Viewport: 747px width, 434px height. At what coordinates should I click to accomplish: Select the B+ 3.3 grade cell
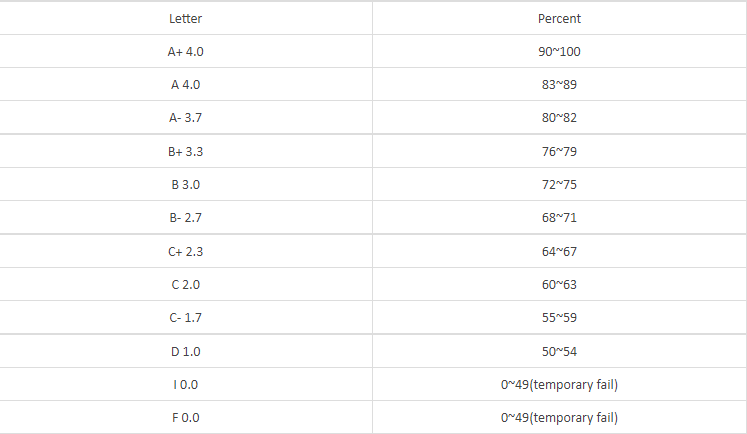click(186, 151)
